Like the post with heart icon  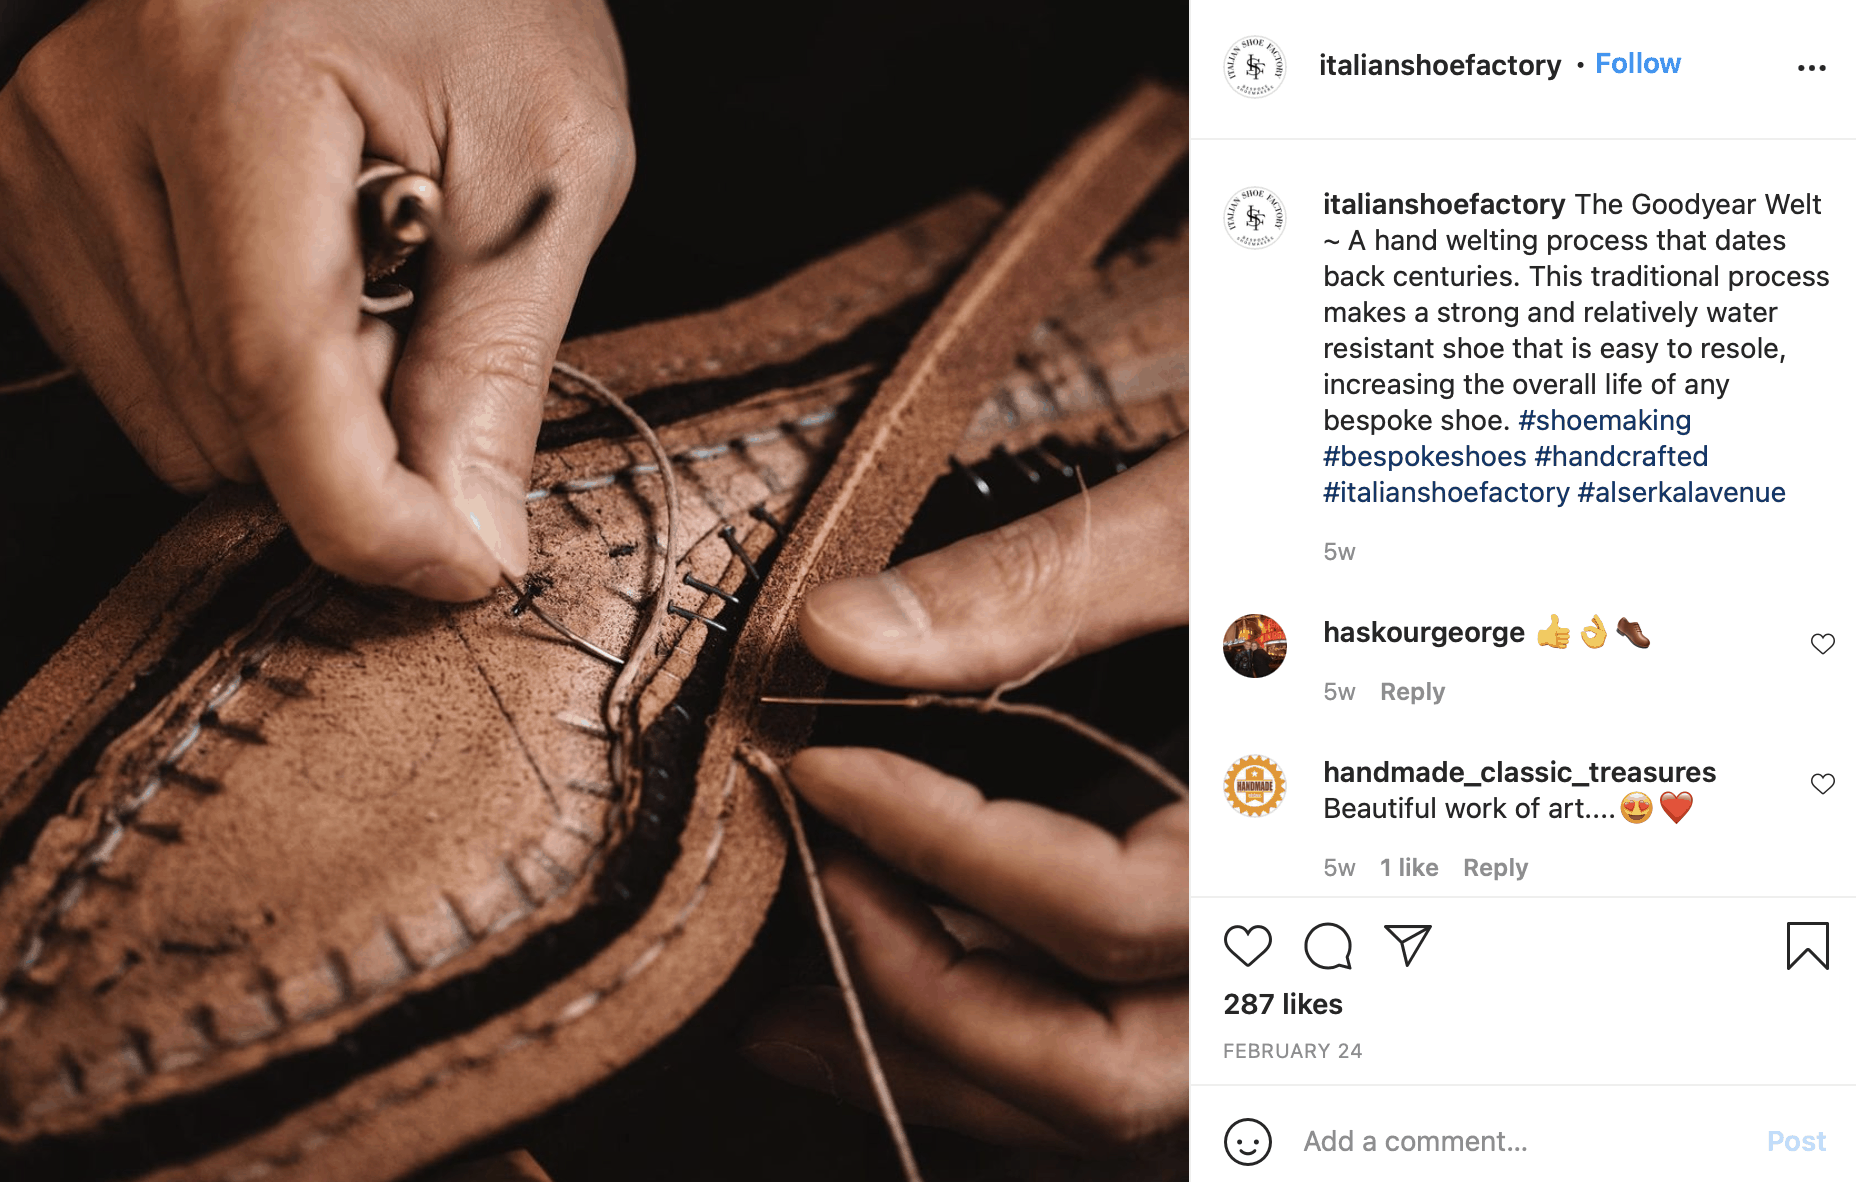pyautogui.click(x=1247, y=946)
